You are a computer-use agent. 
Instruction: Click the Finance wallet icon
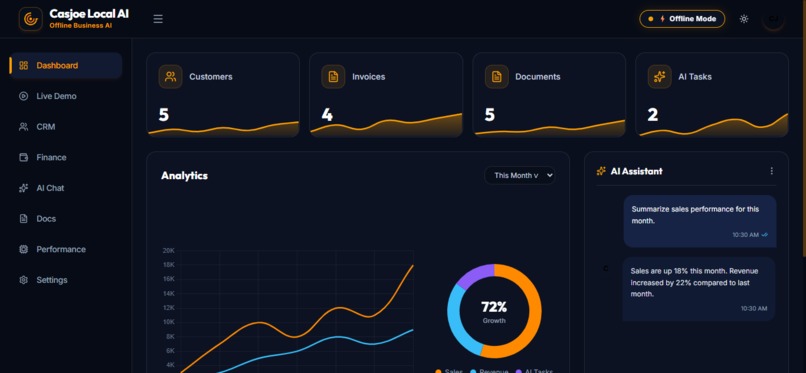23,157
